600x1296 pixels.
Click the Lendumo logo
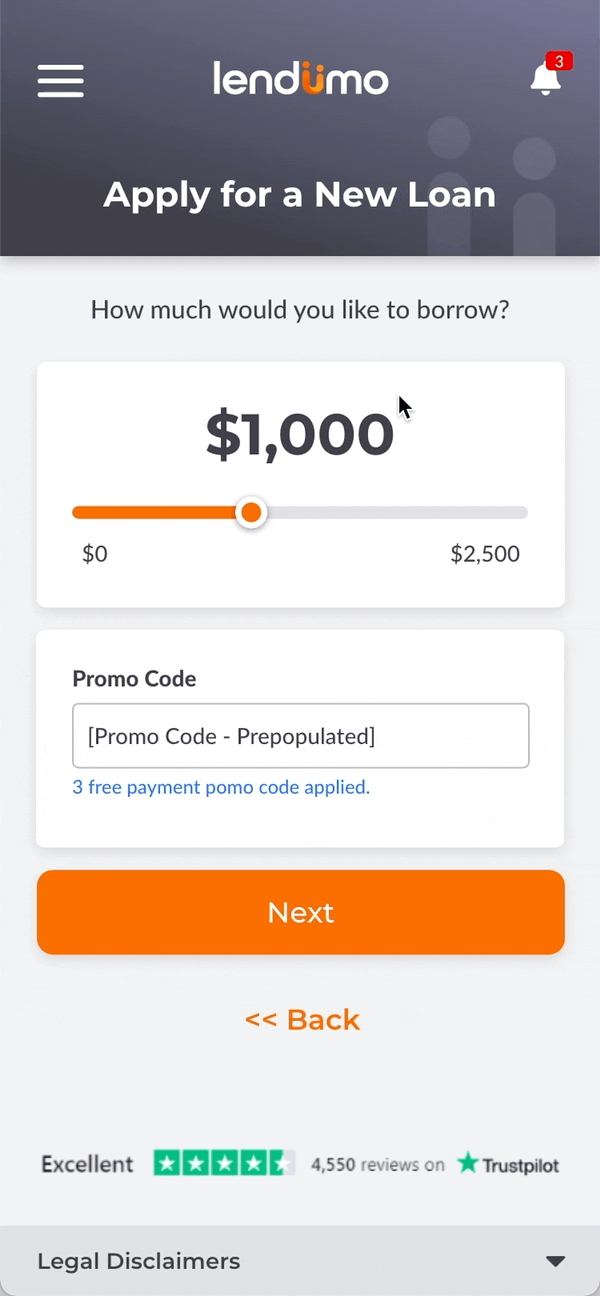(300, 79)
